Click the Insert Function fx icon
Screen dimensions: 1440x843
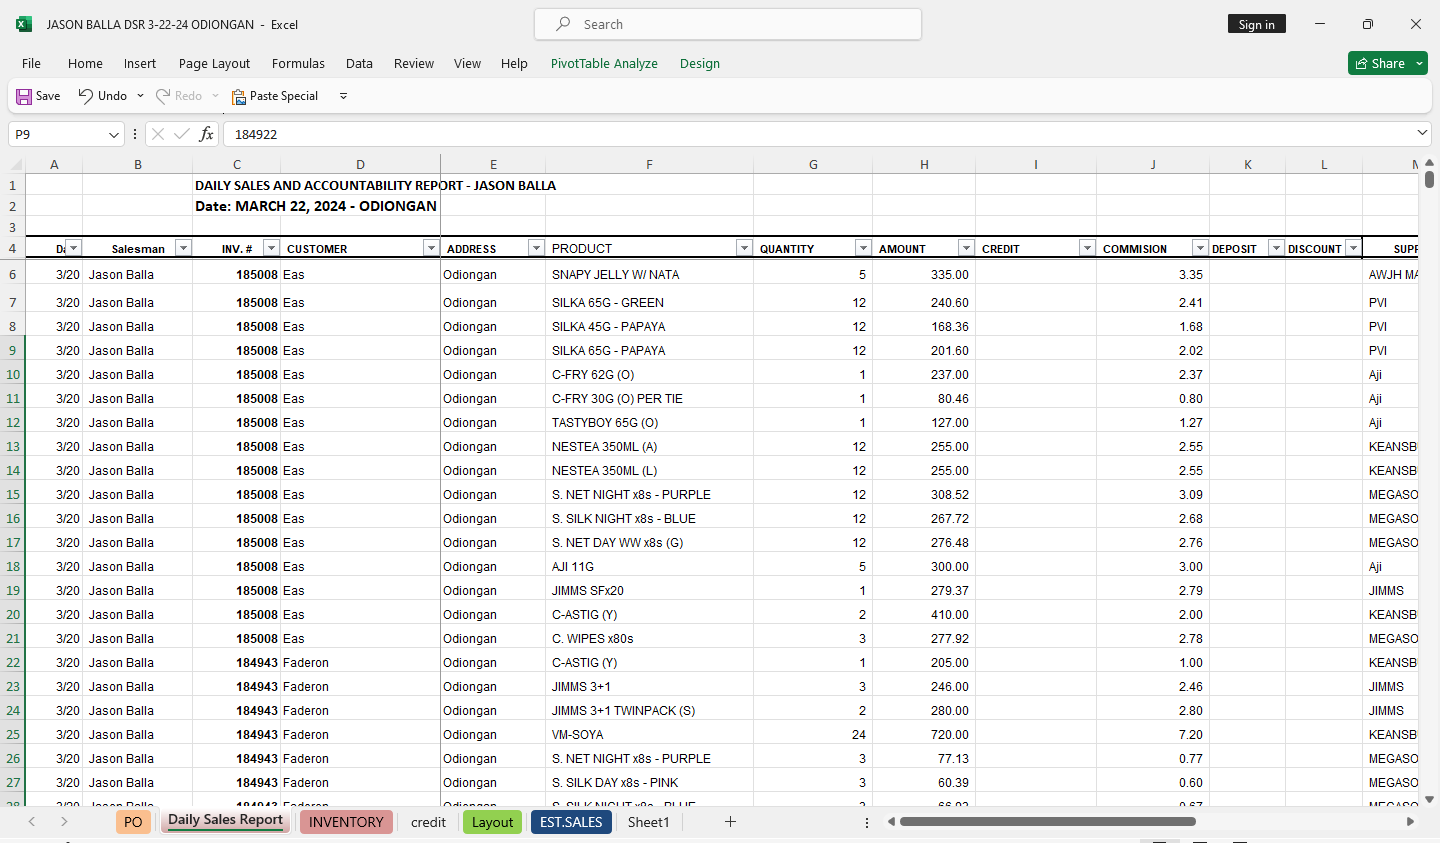(x=206, y=134)
